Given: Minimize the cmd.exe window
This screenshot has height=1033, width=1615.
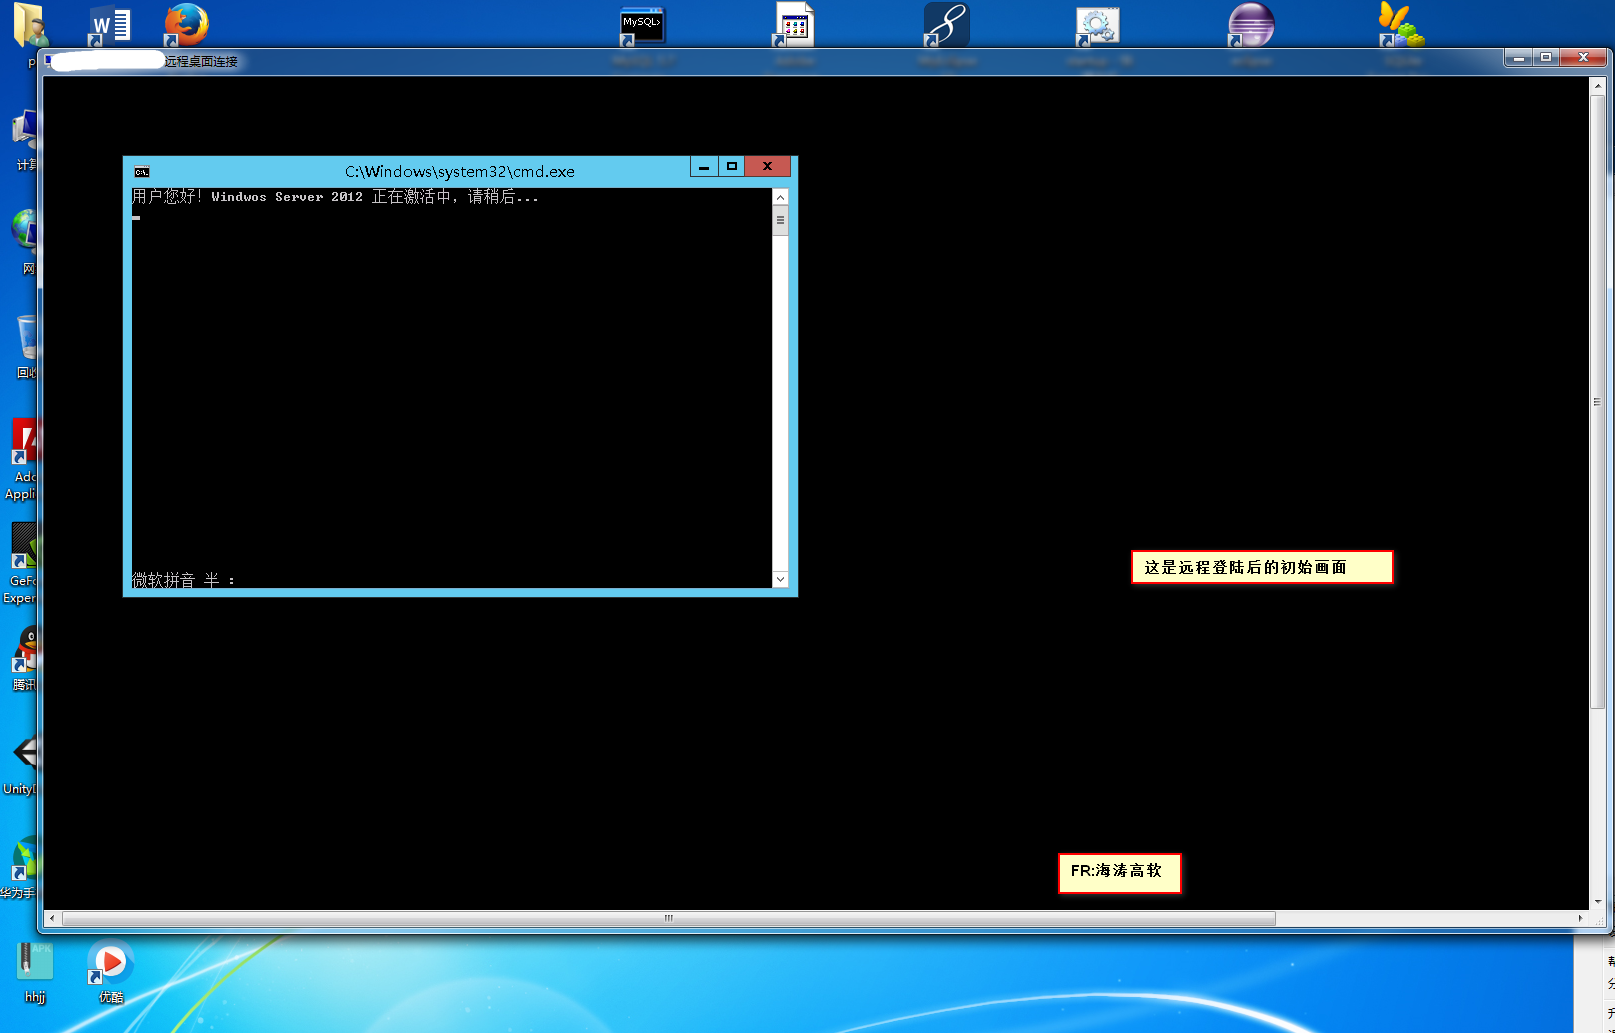Looking at the screenshot, I should (704, 167).
